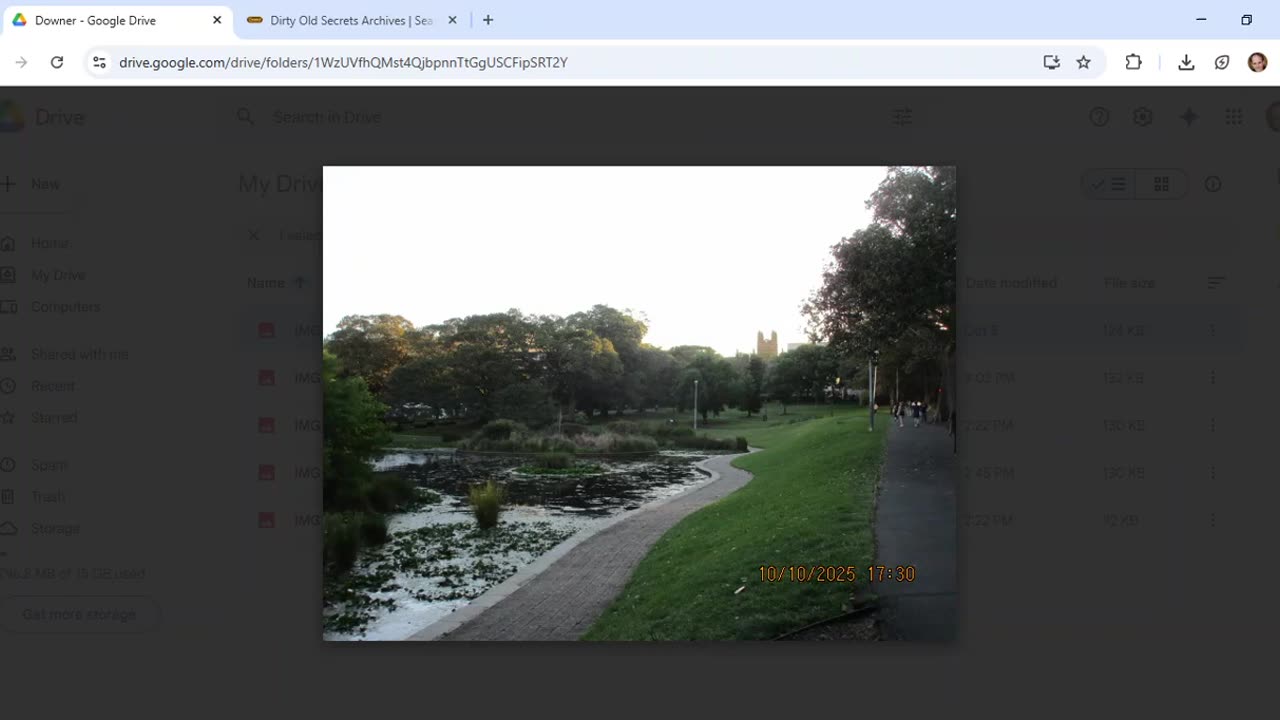Go to Home in the Drive sidebar
The width and height of the screenshot is (1280, 720).
[48, 243]
